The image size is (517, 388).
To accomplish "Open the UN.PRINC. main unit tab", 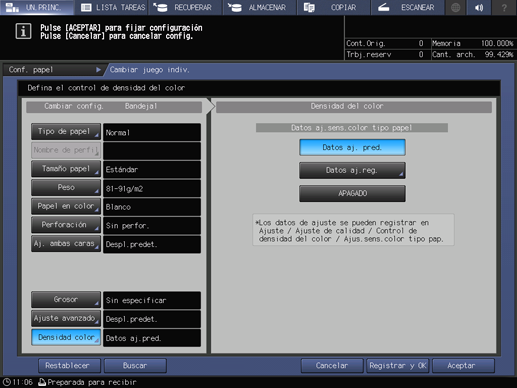I will coord(37,7).
